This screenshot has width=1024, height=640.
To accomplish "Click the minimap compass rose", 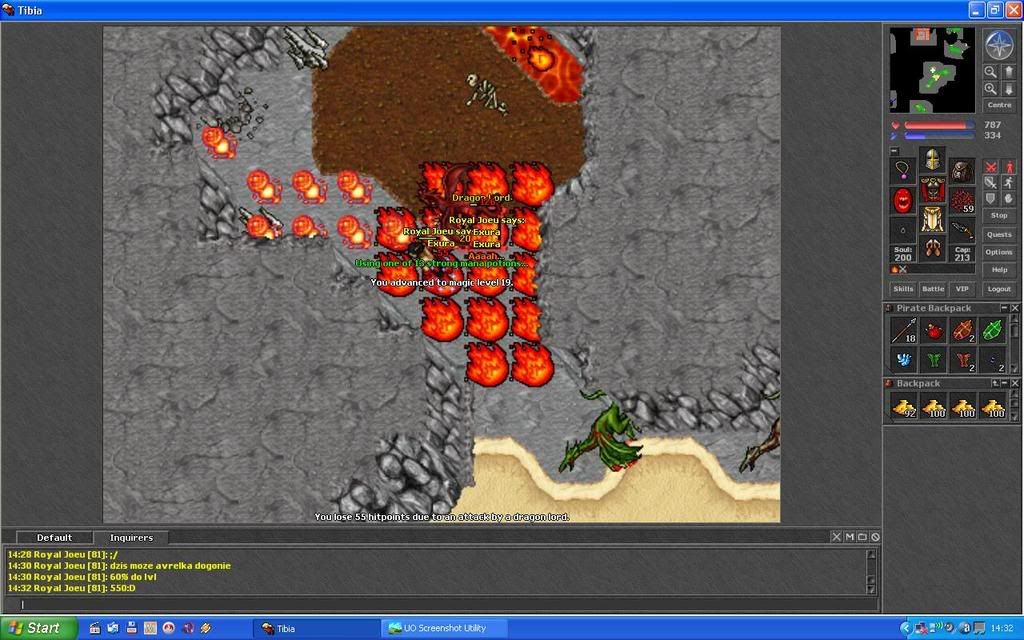I will (999, 45).
